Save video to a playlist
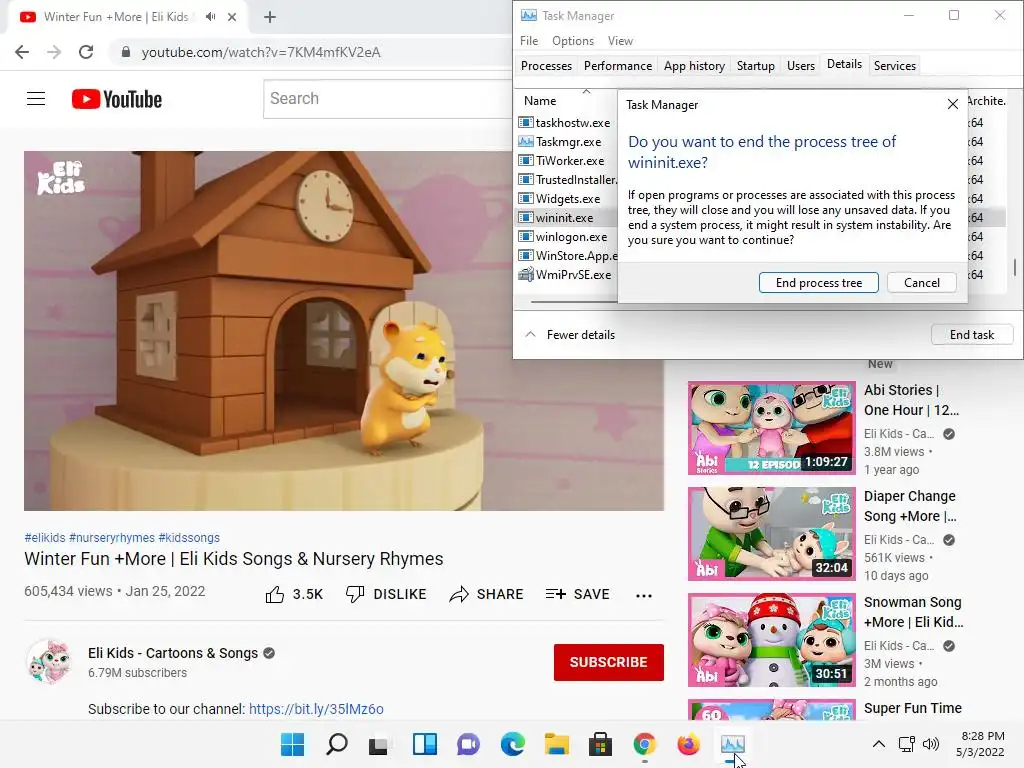The height and width of the screenshot is (768, 1024). (577, 594)
